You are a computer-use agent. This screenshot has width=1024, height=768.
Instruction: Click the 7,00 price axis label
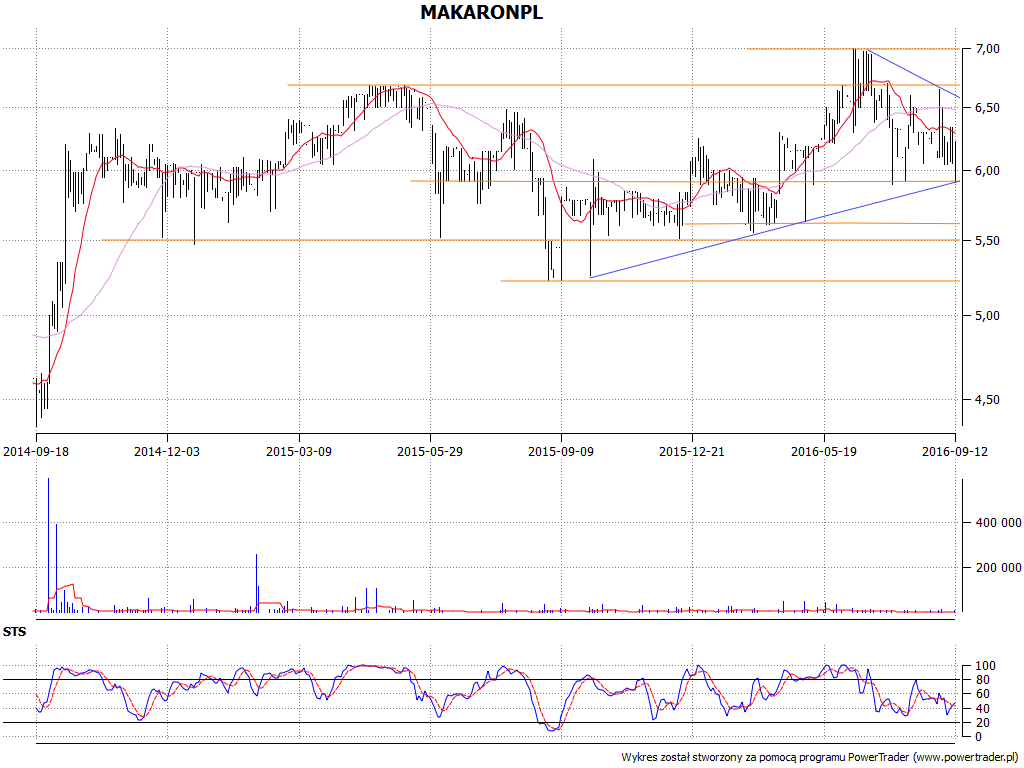pyautogui.click(x=988, y=49)
